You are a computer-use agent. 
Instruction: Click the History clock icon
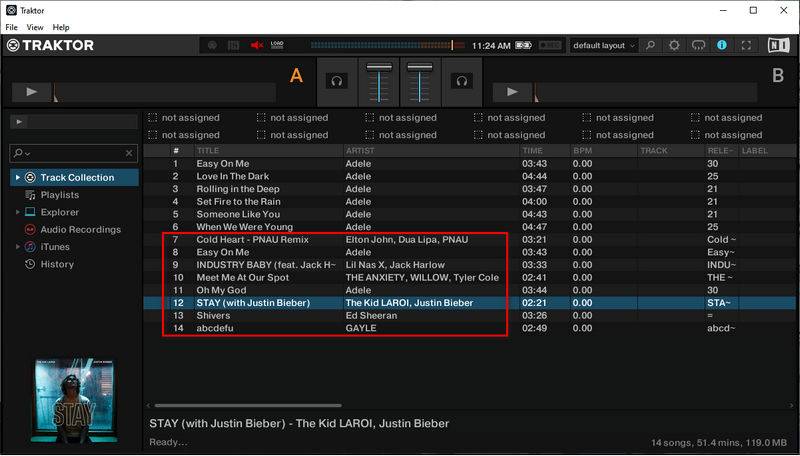pyautogui.click(x=30, y=264)
